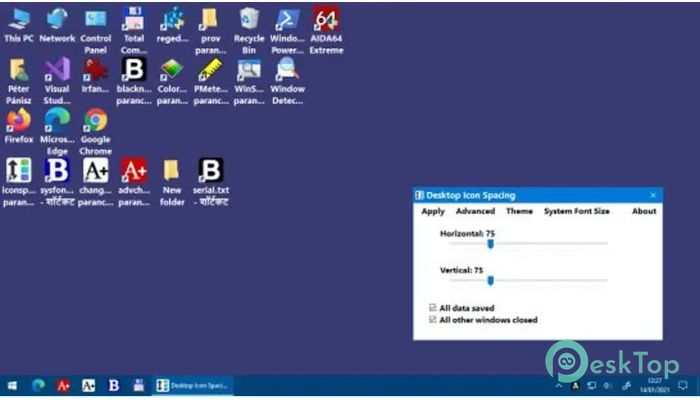
Task: Click white A+ taskbar icon
Action: point(88,385)
